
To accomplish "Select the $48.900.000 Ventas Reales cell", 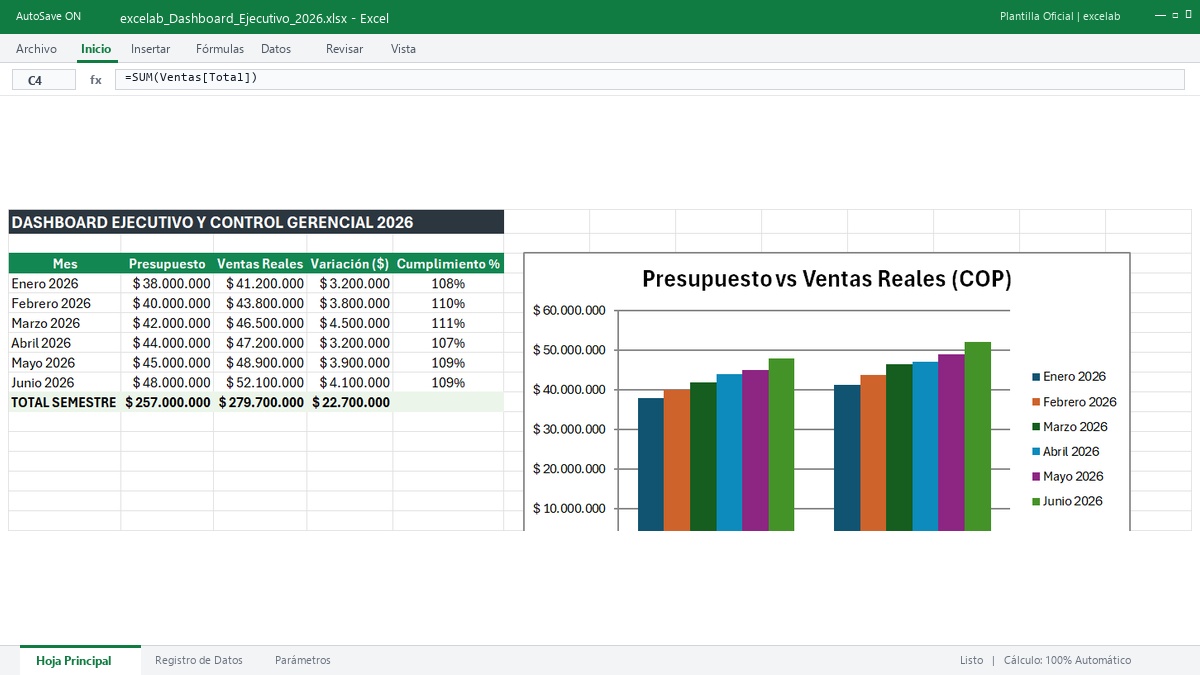I will pyautogui.click(x=260, y=363).
